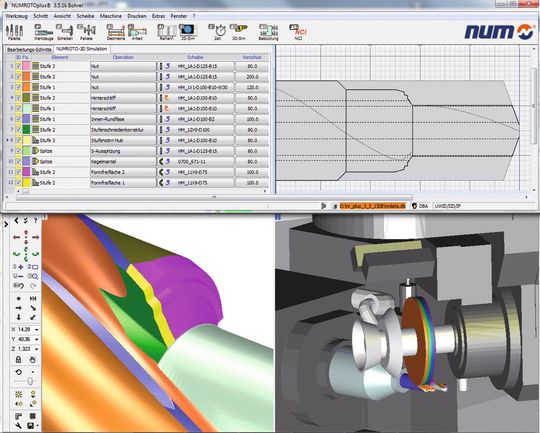The width and height of the screenshot is (540, 433).
Task: Toggle checkbox for row 1 Stufe 3 Nut
Action: pos(19,66)
